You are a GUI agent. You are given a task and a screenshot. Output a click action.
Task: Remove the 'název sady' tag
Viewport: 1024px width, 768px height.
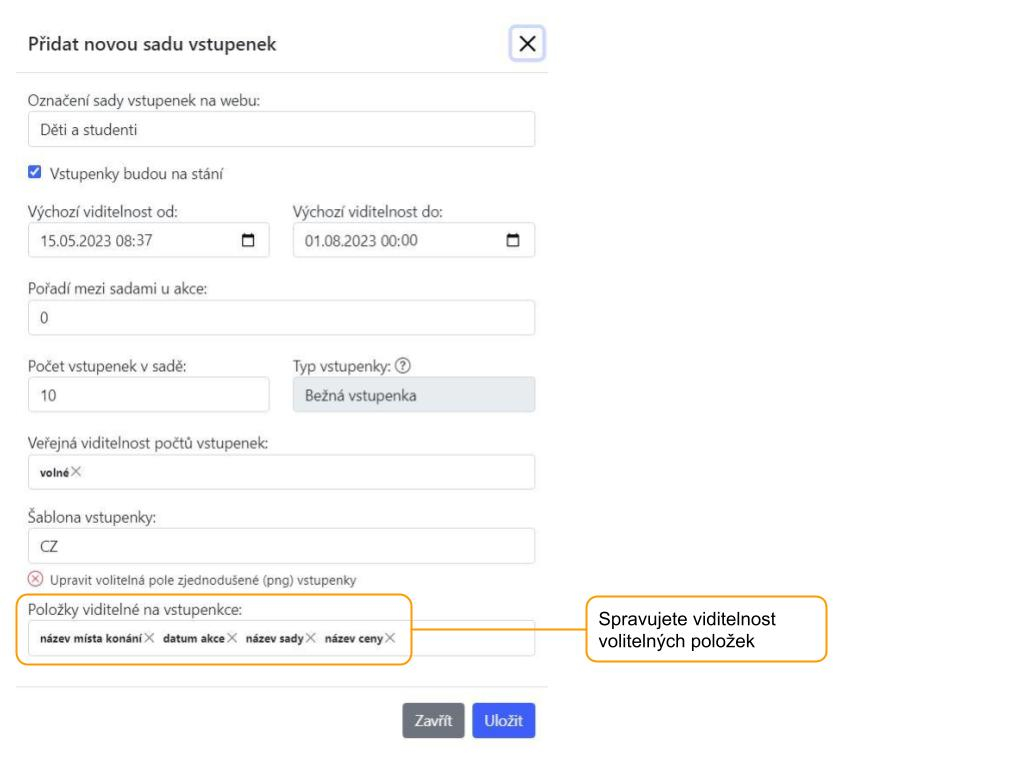pos(311,638)
